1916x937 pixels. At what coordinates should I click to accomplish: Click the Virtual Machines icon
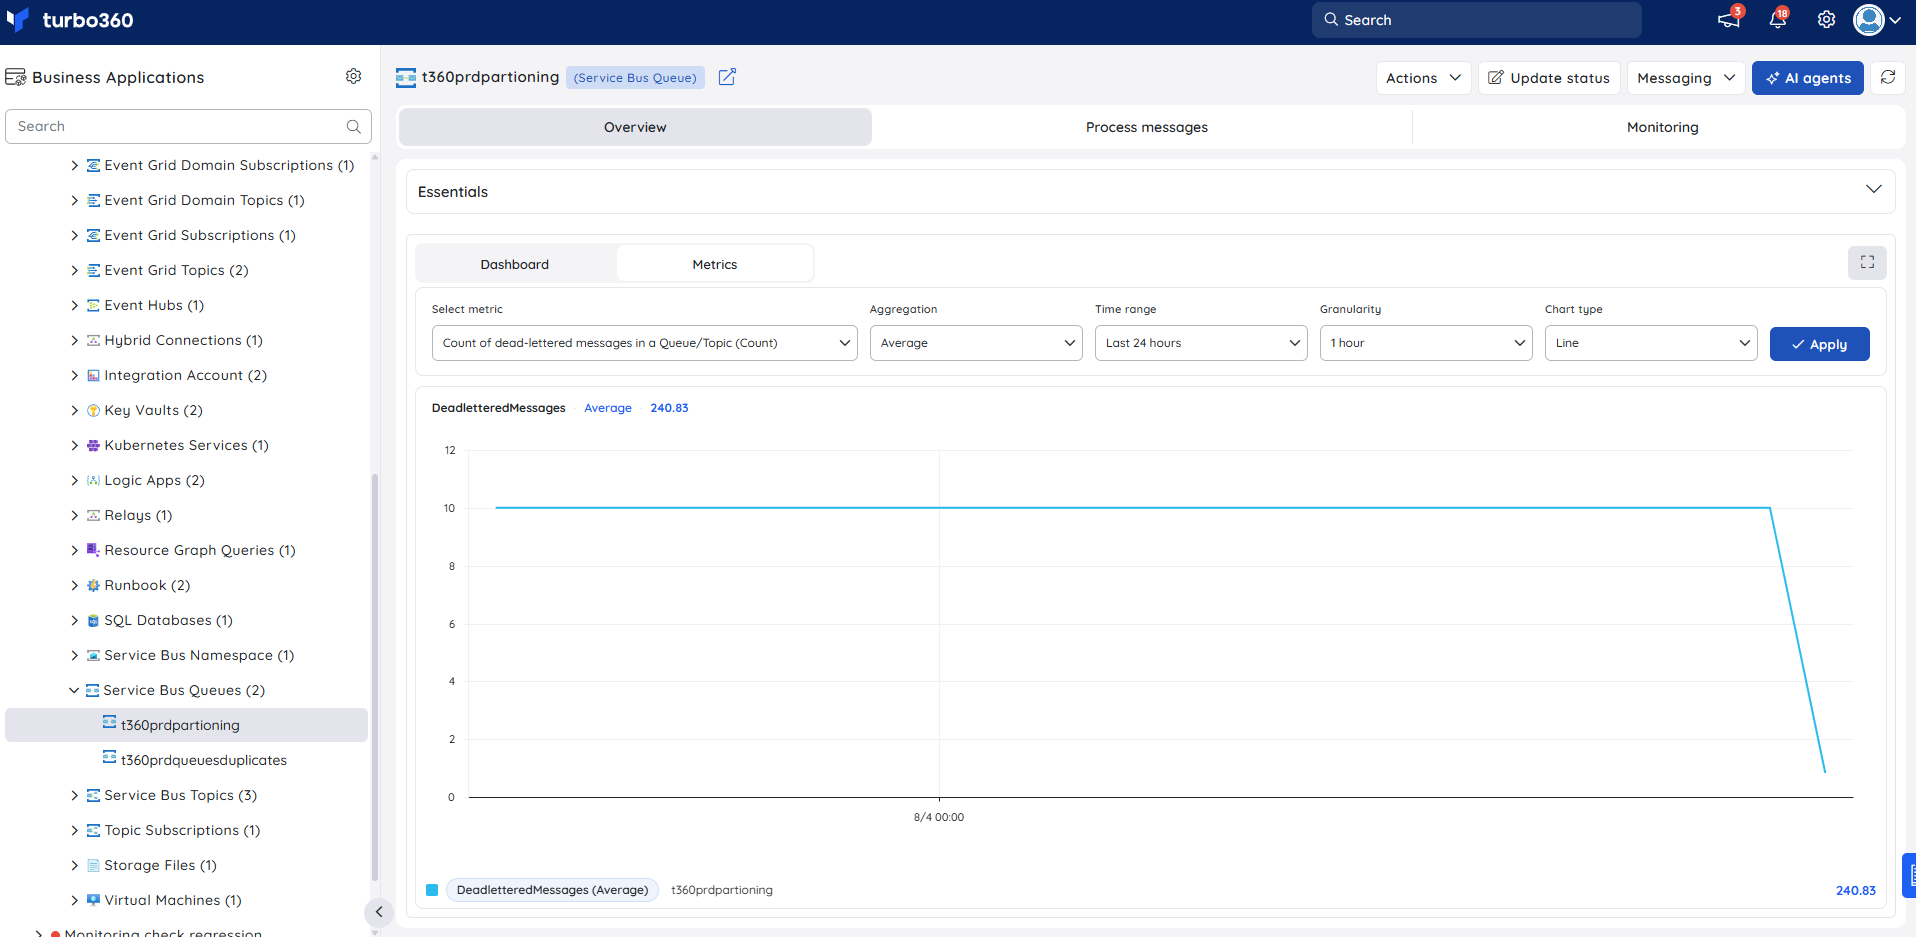[93, 900]
